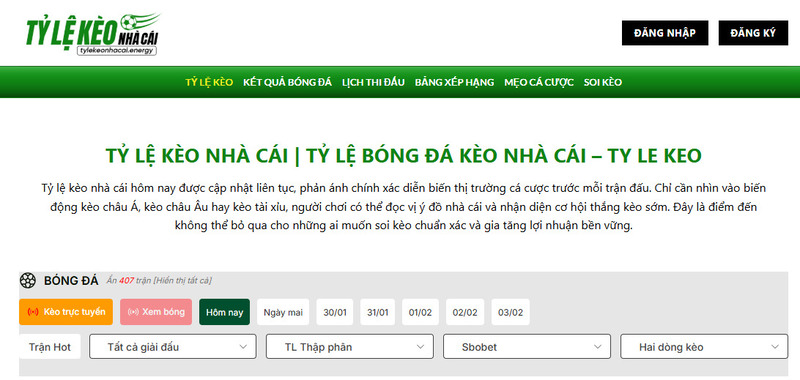Open the KẾT QUẢ BÓNG ĐÁ menu item

pyautogui.click(x=287, y=82)
